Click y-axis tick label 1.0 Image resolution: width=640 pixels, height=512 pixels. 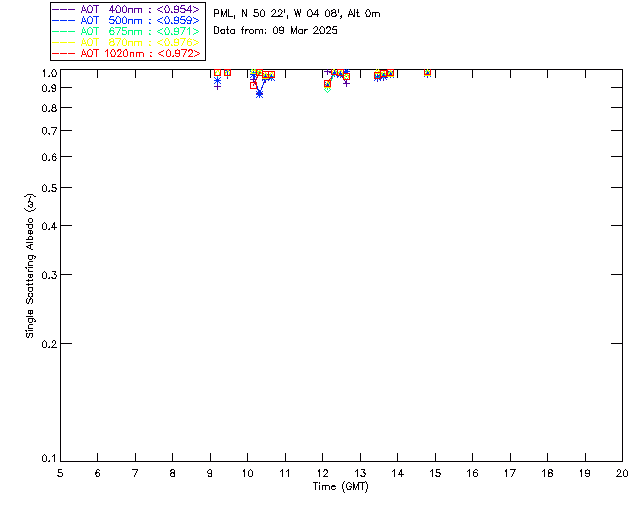click(49, 73)
